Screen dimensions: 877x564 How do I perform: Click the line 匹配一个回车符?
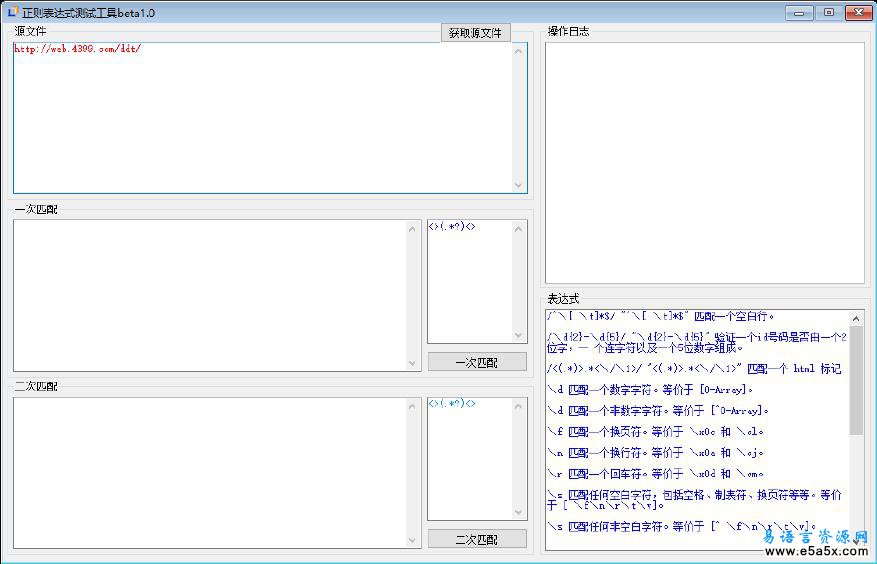pos(656,474)
